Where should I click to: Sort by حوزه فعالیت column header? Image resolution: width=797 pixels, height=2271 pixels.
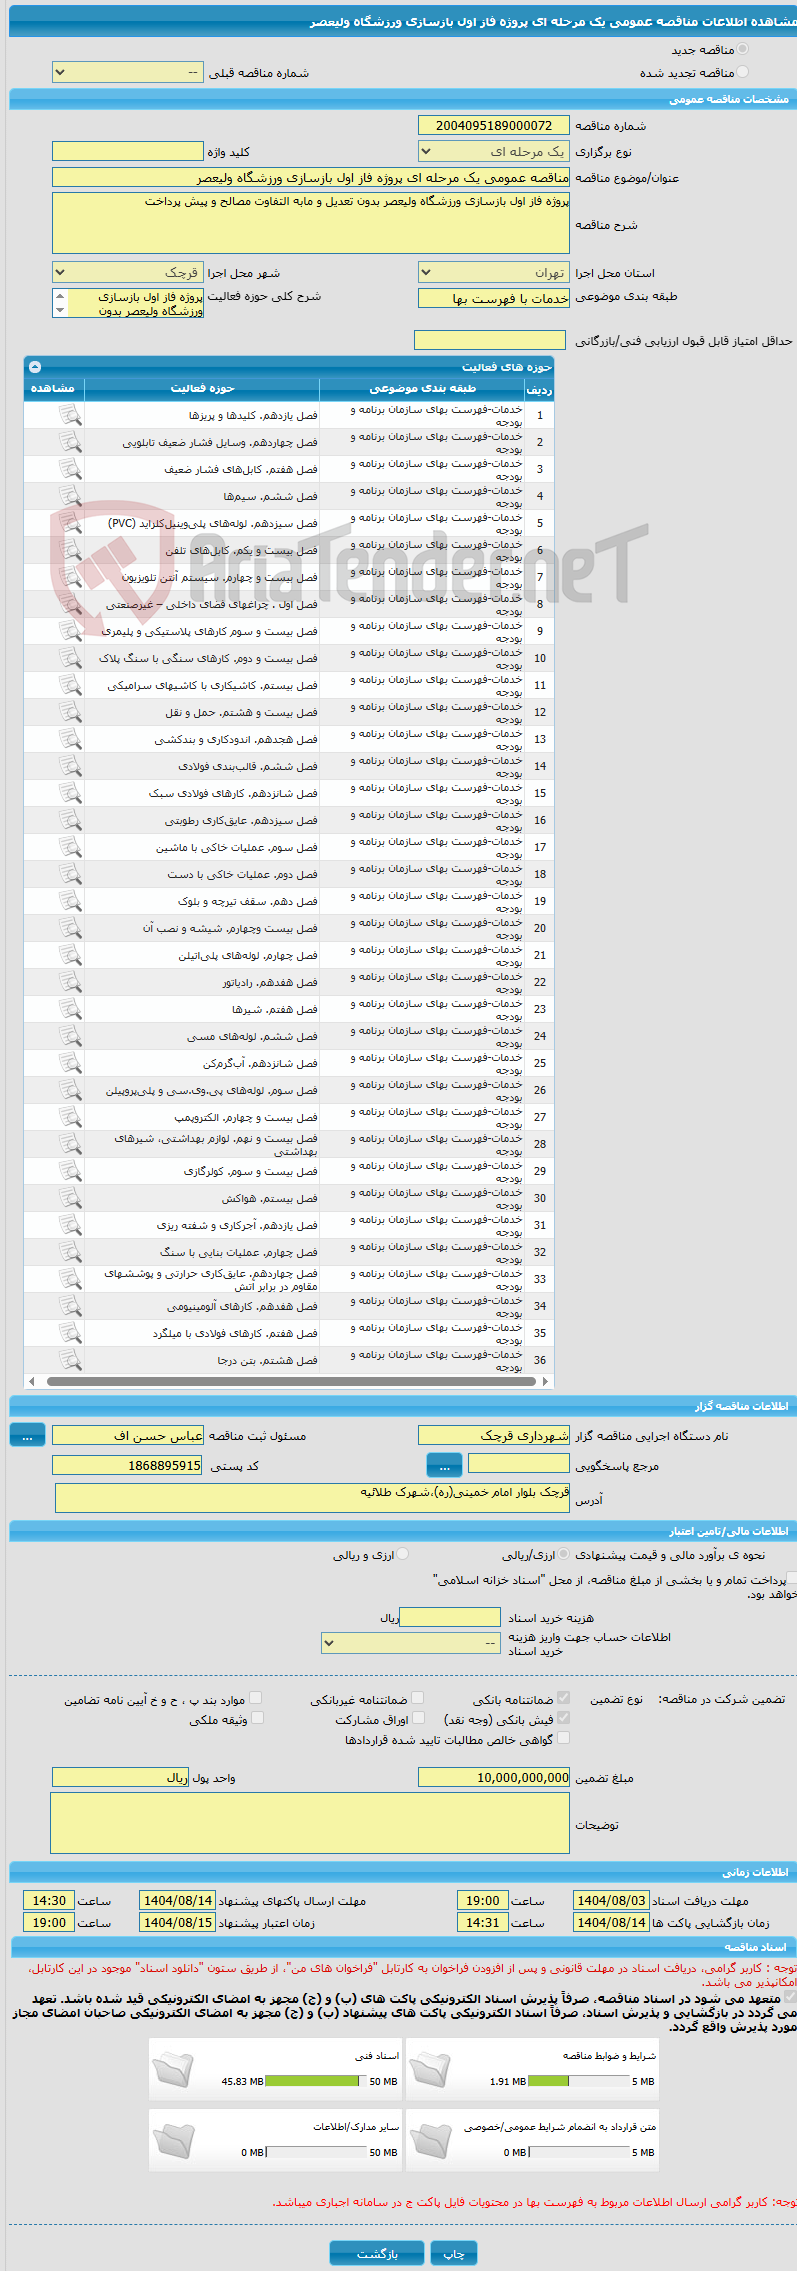202,388
